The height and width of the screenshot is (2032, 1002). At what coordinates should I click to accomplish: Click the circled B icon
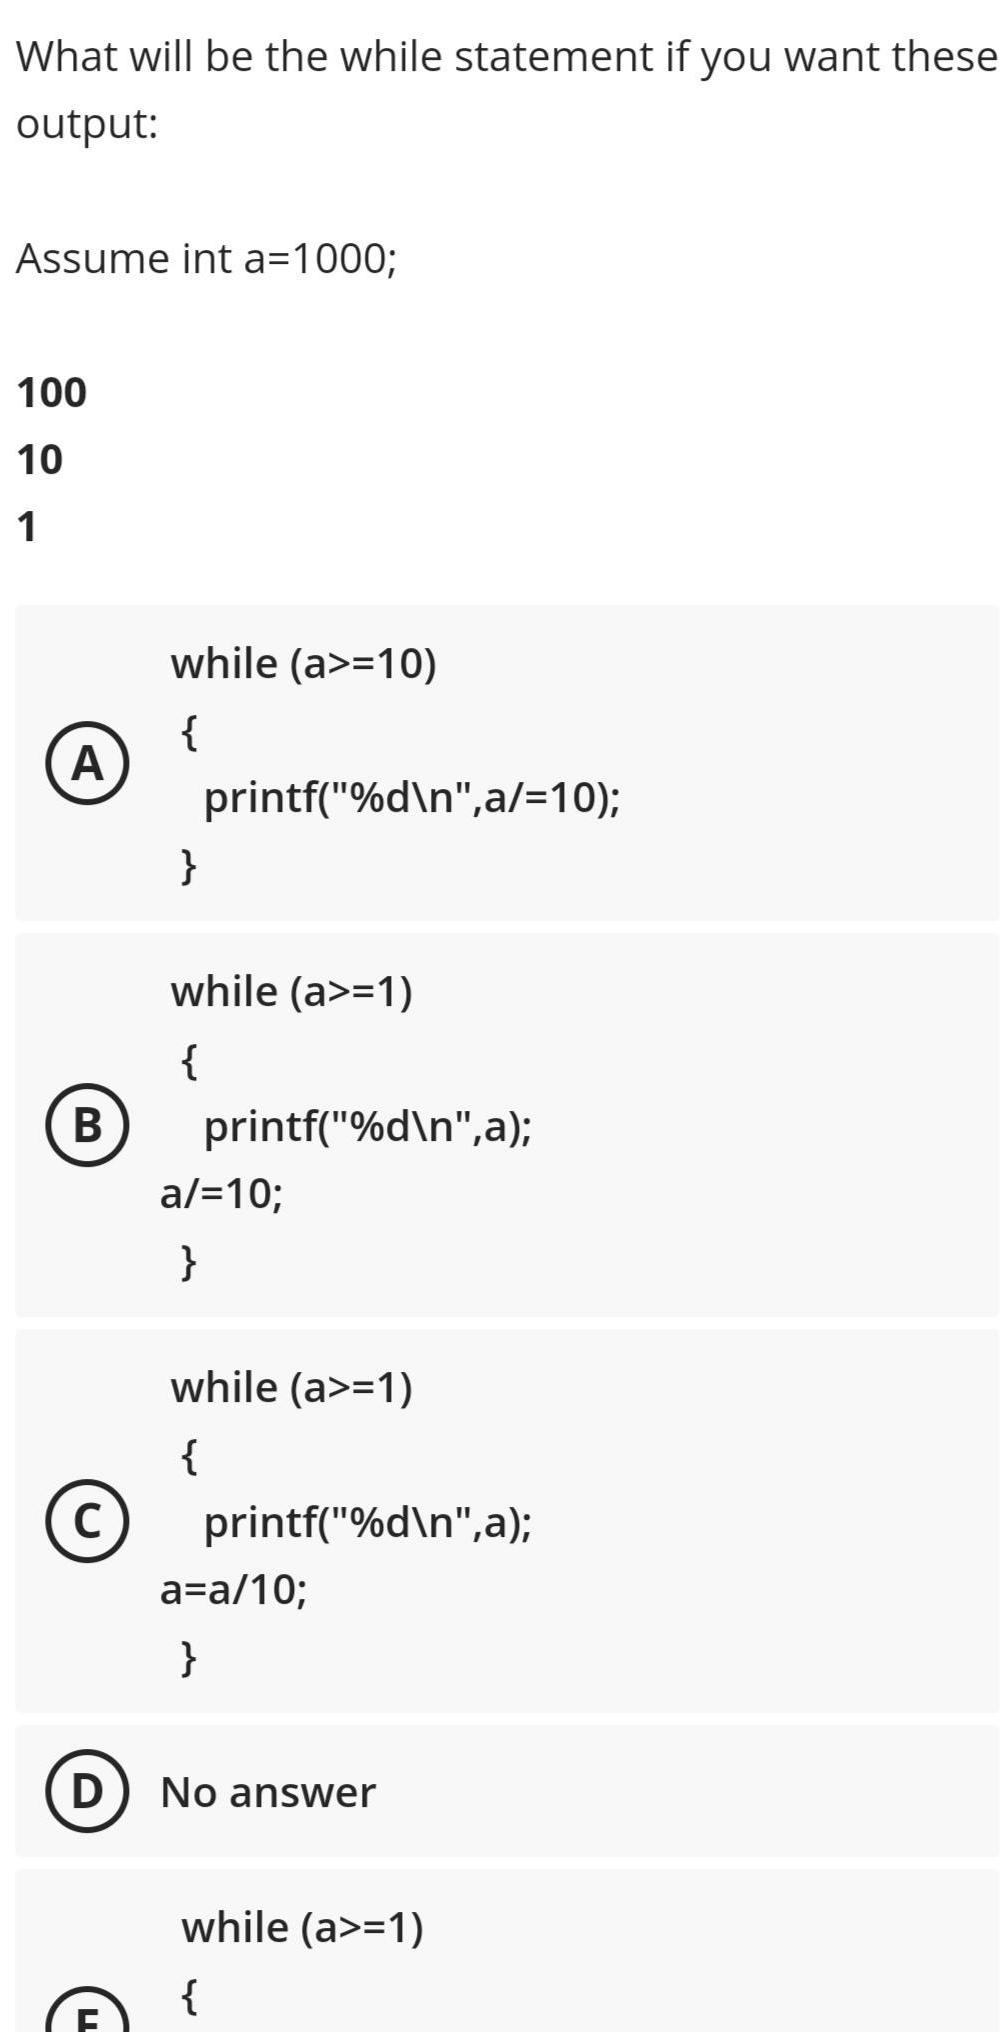pyautogui.click(x=86, y=1126)
